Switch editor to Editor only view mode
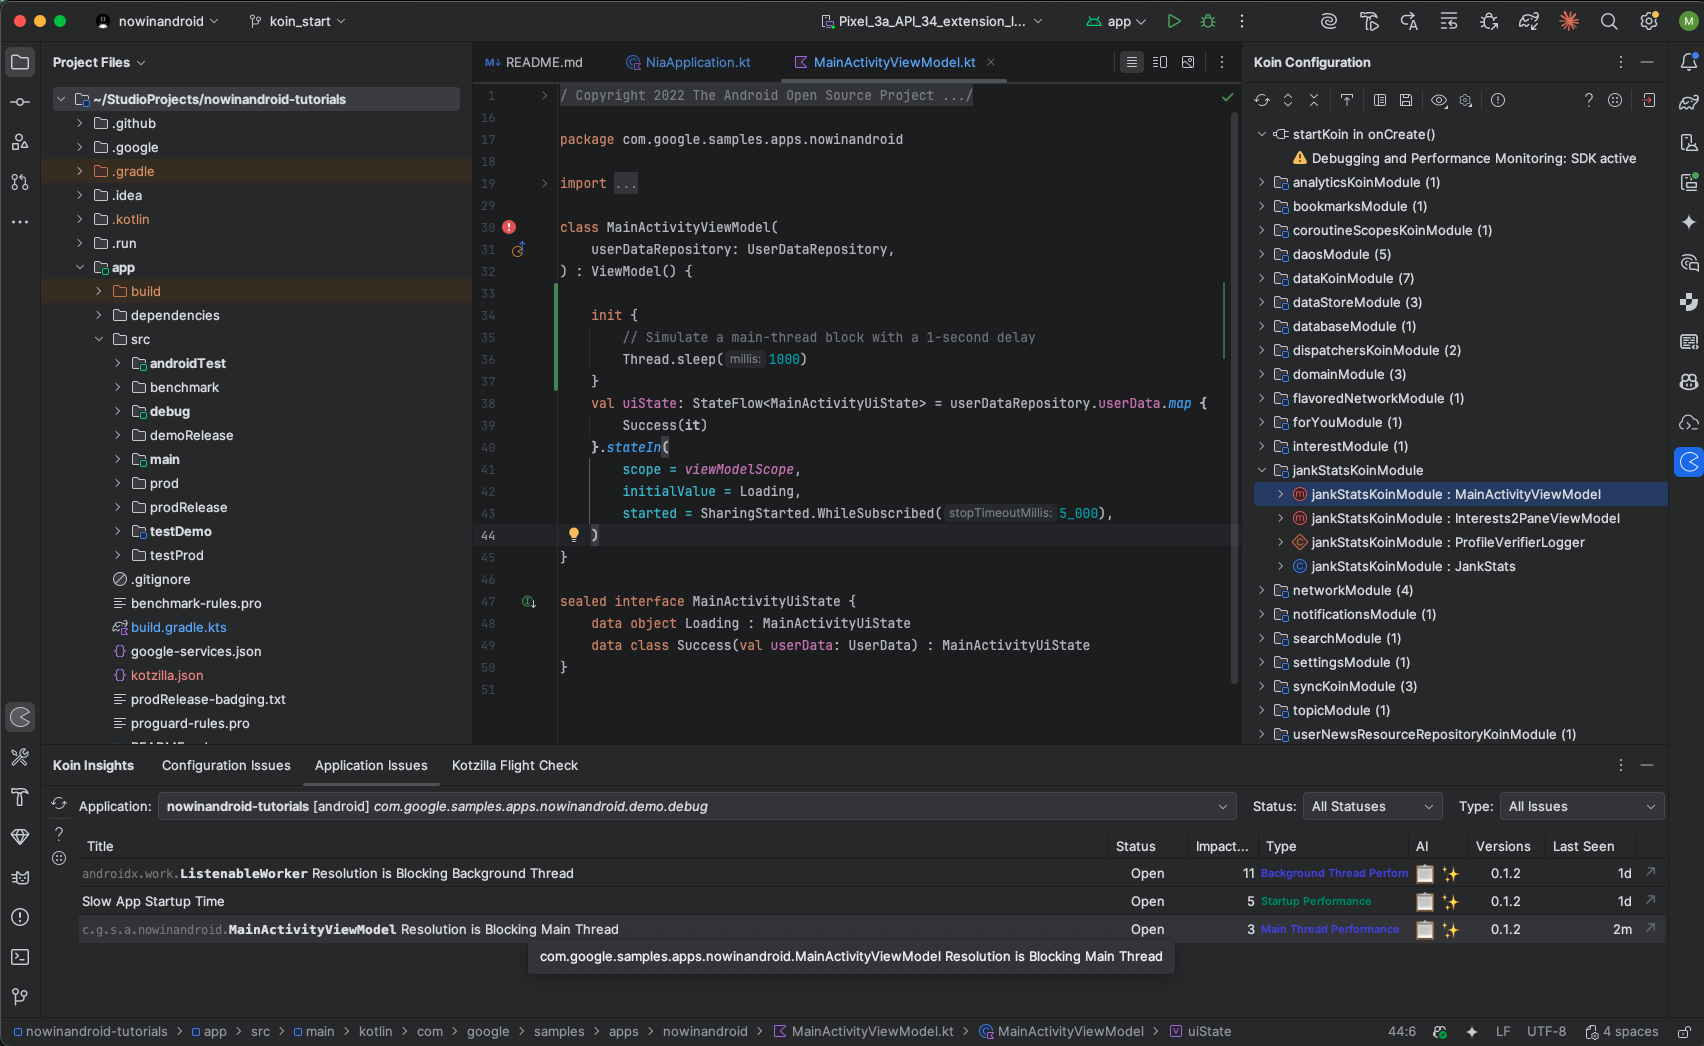1704x1046 pixels. 1131,62
